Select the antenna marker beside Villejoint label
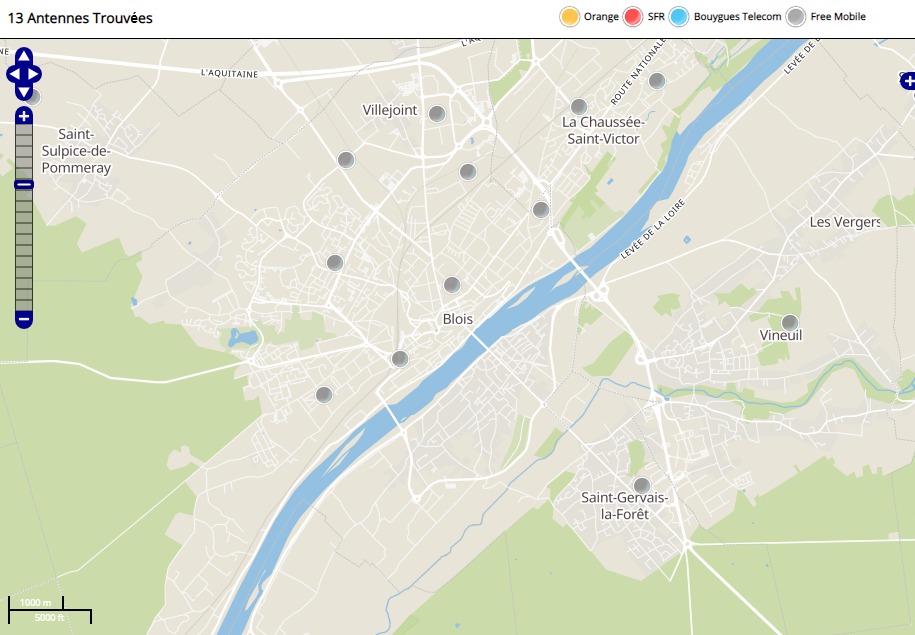The height and width of the screenshot is (635, 915). click(x=437, y=114)
